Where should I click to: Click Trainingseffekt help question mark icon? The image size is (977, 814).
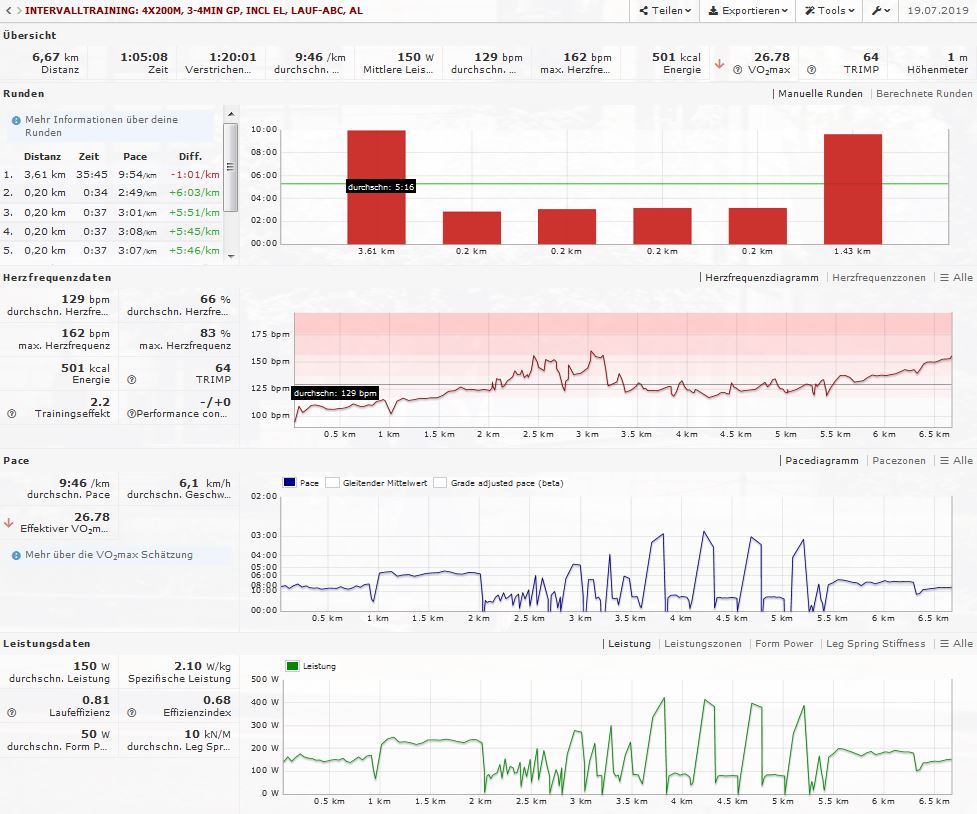pos(12,413)
